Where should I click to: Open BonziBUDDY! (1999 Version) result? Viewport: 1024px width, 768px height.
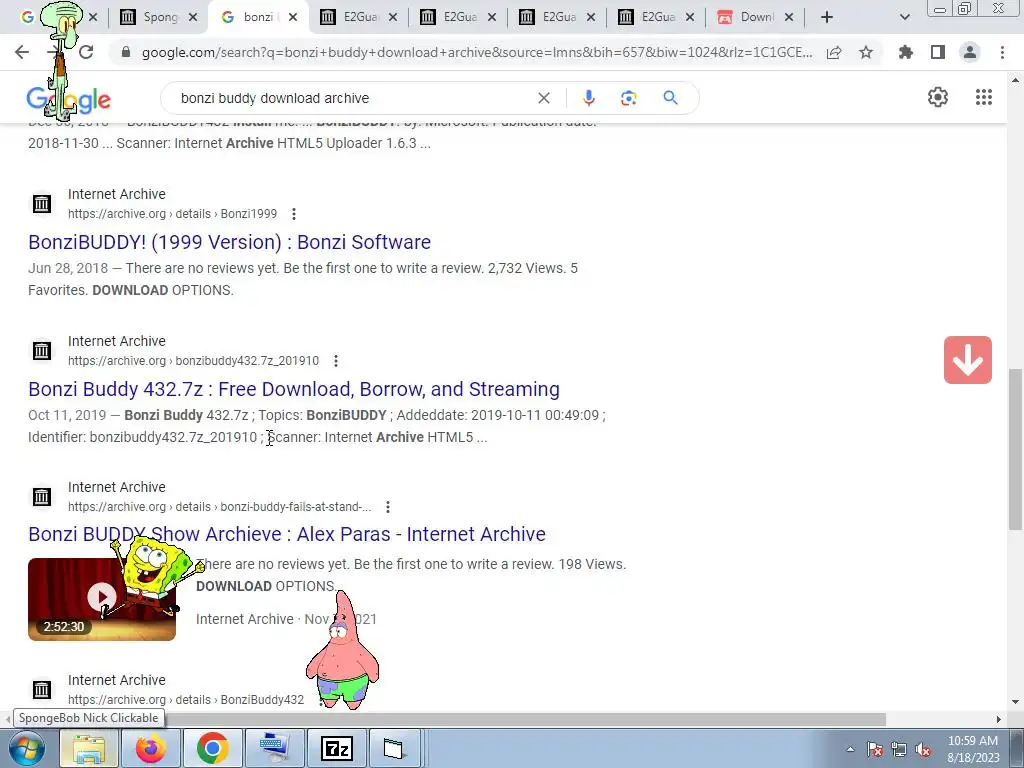[x=229, y=242]
